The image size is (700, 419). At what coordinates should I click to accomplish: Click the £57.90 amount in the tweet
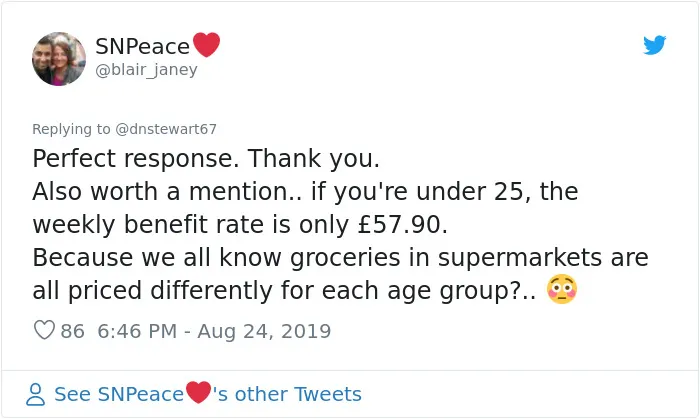click(x=400, y=224)
